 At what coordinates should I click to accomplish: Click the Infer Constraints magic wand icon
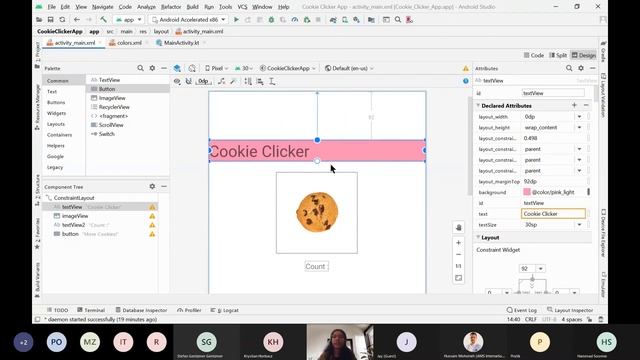tap(233, 81)
